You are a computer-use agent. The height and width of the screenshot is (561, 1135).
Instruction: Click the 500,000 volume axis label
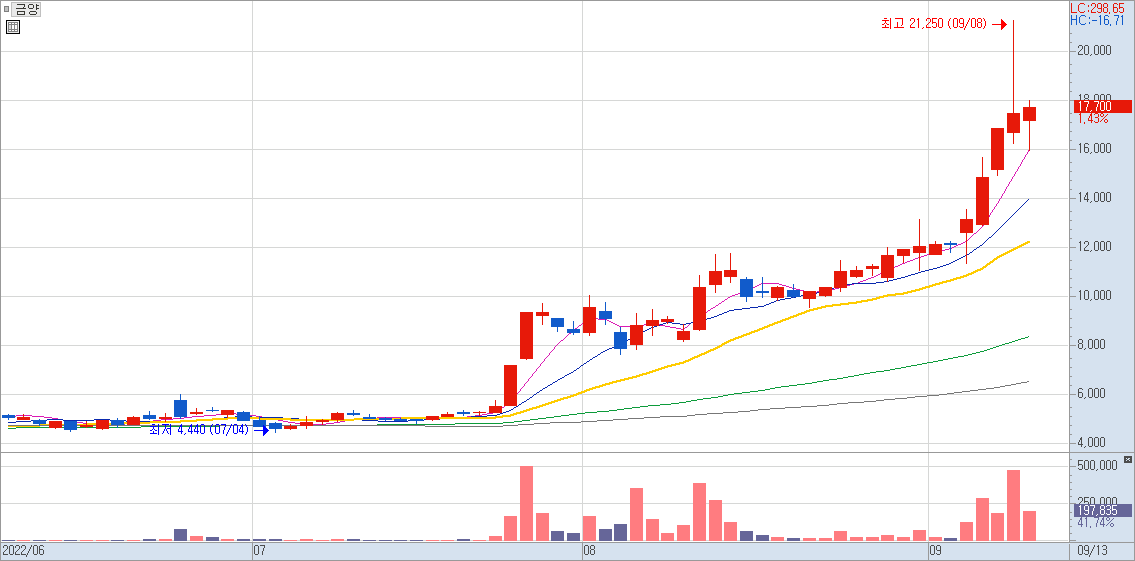coord(1097,465)
